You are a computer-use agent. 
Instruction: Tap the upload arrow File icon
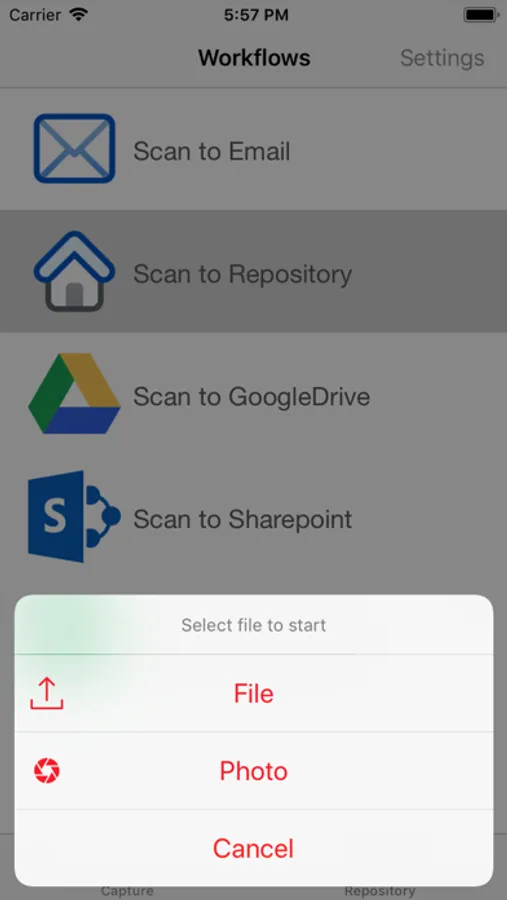47,693
